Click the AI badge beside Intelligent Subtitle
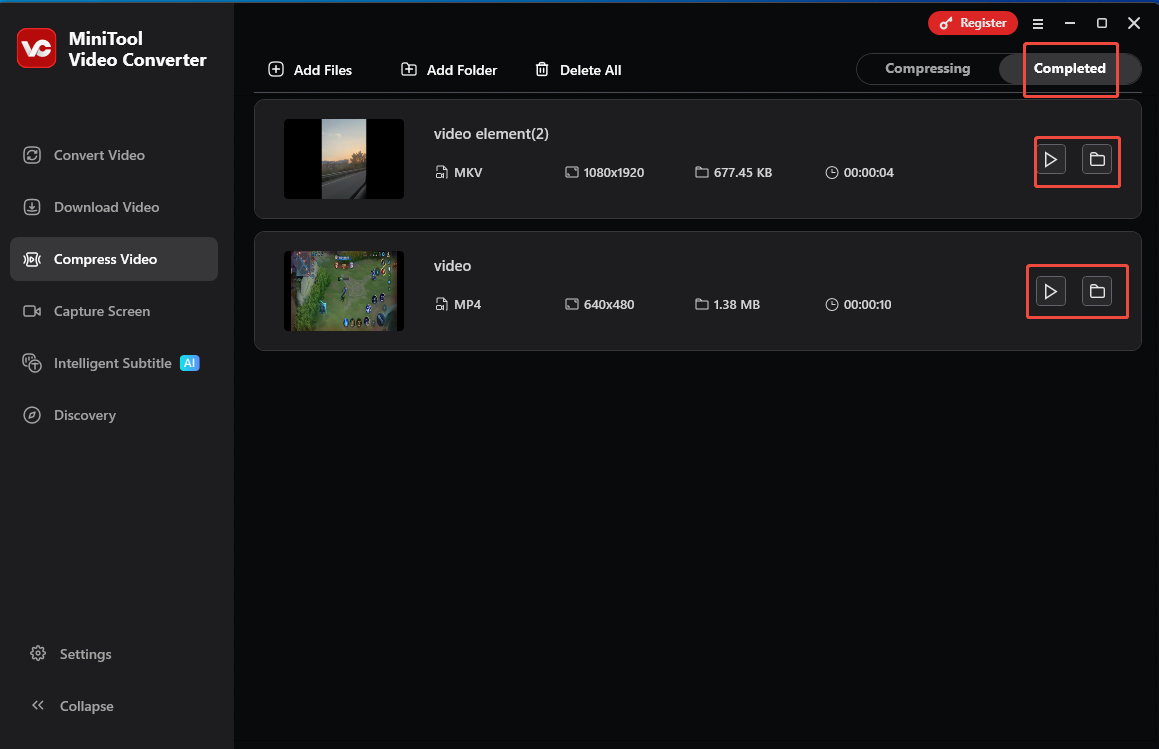The width and height of the screenshot is (1159, 749). pos(189,363)
